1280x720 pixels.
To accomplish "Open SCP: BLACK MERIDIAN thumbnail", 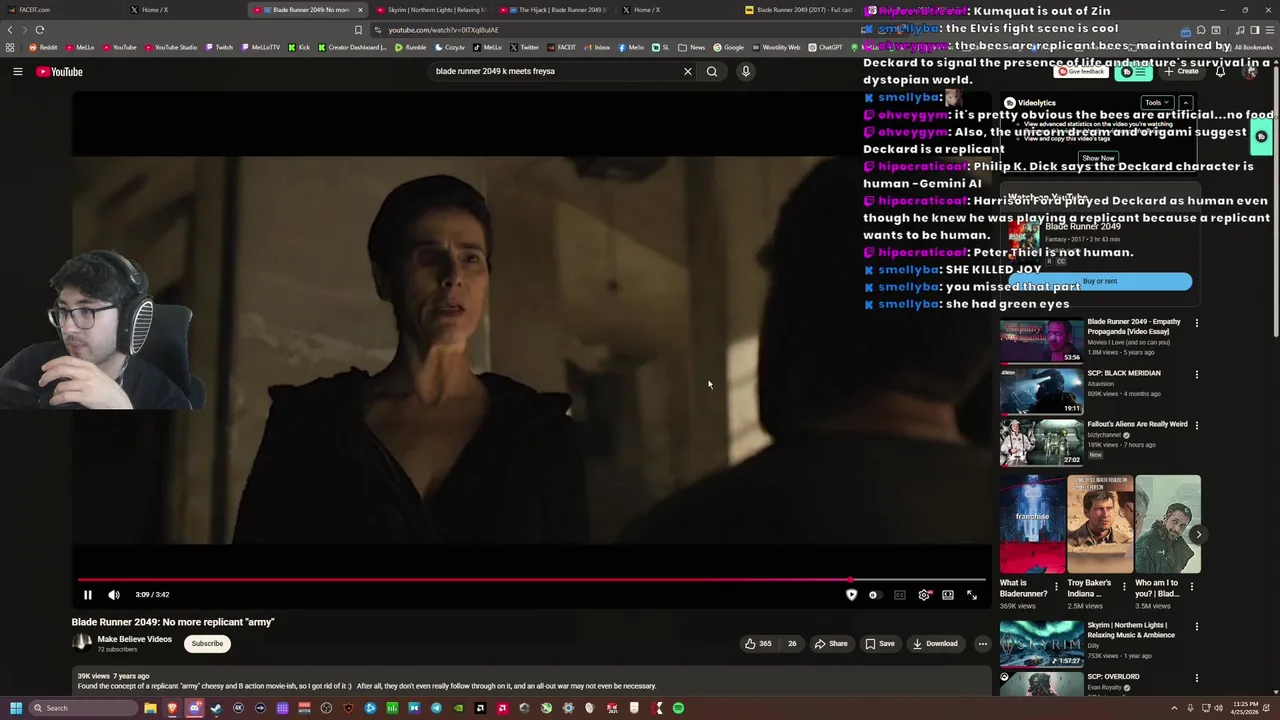I will tap(1041, 390).
